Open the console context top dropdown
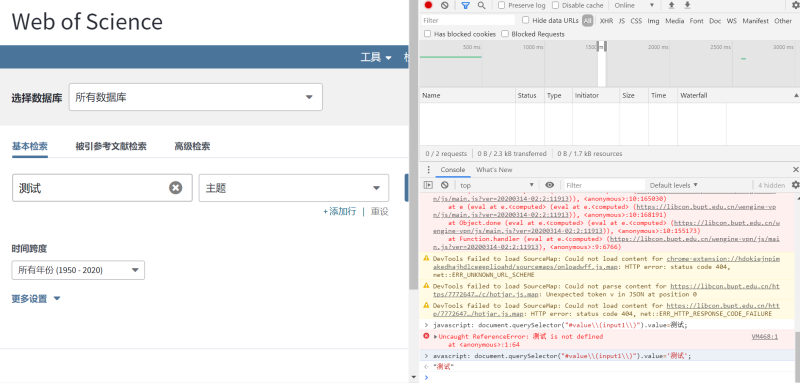 (x=496, y=185)
